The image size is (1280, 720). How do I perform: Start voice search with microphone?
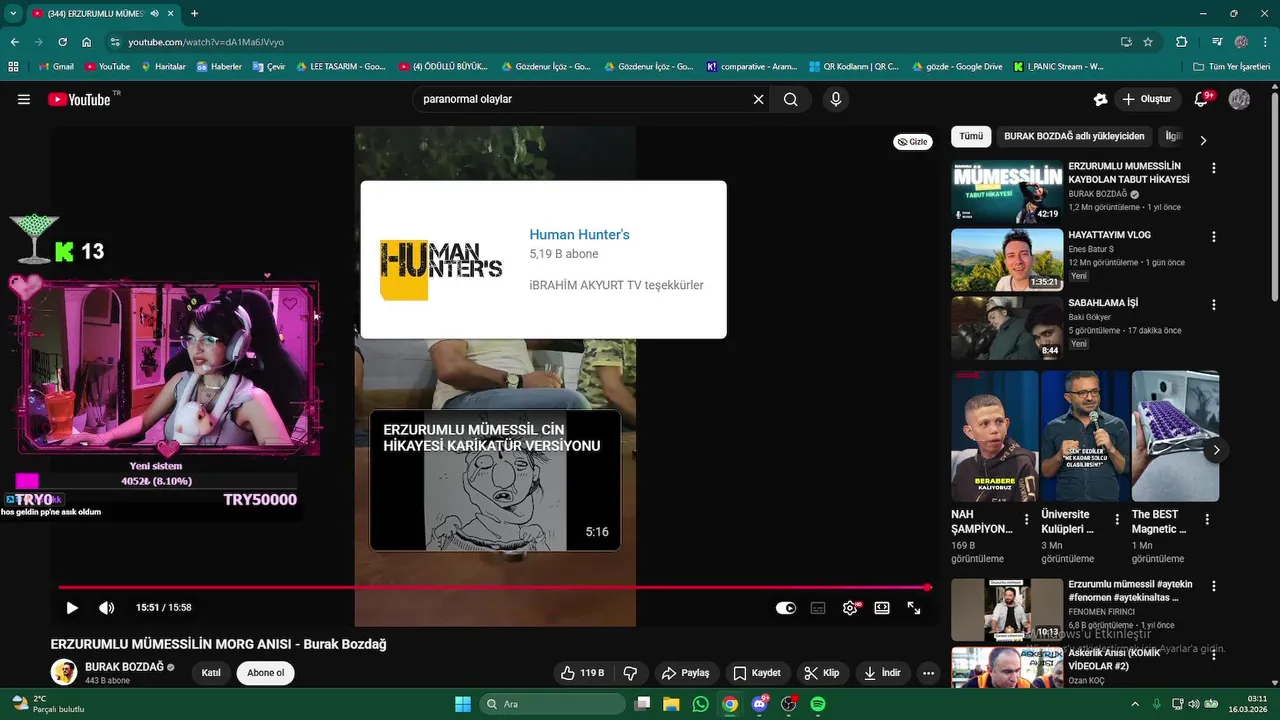[x=836, y=99]
